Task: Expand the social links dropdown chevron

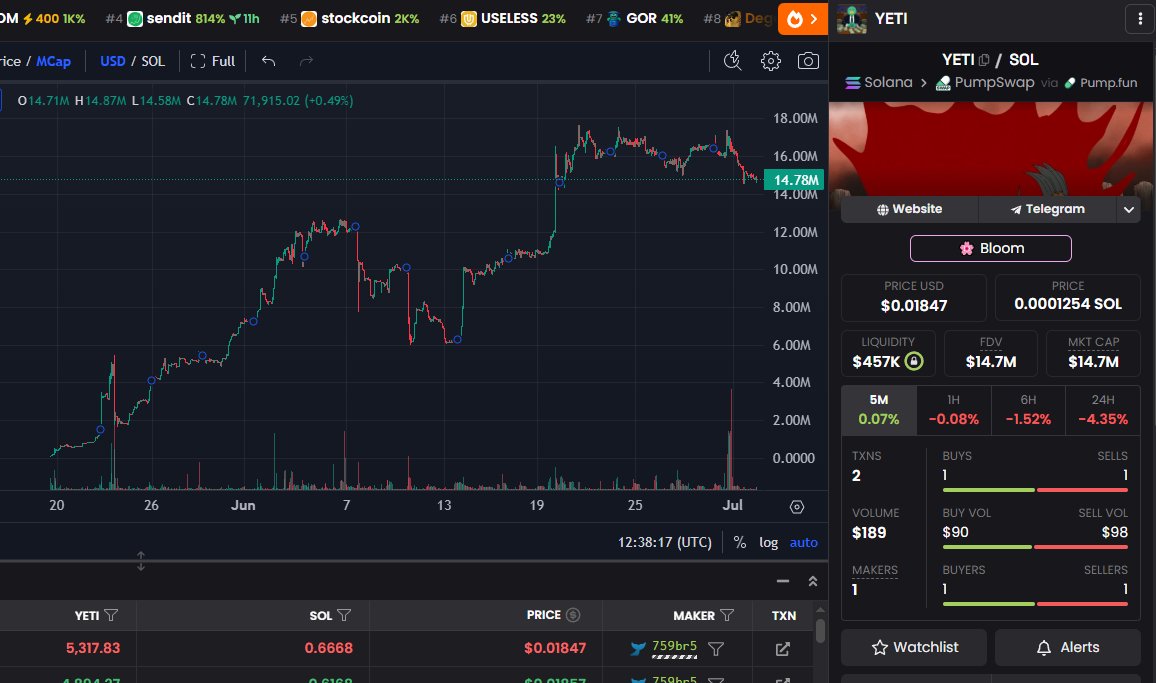Action: tap(1129, 209)
